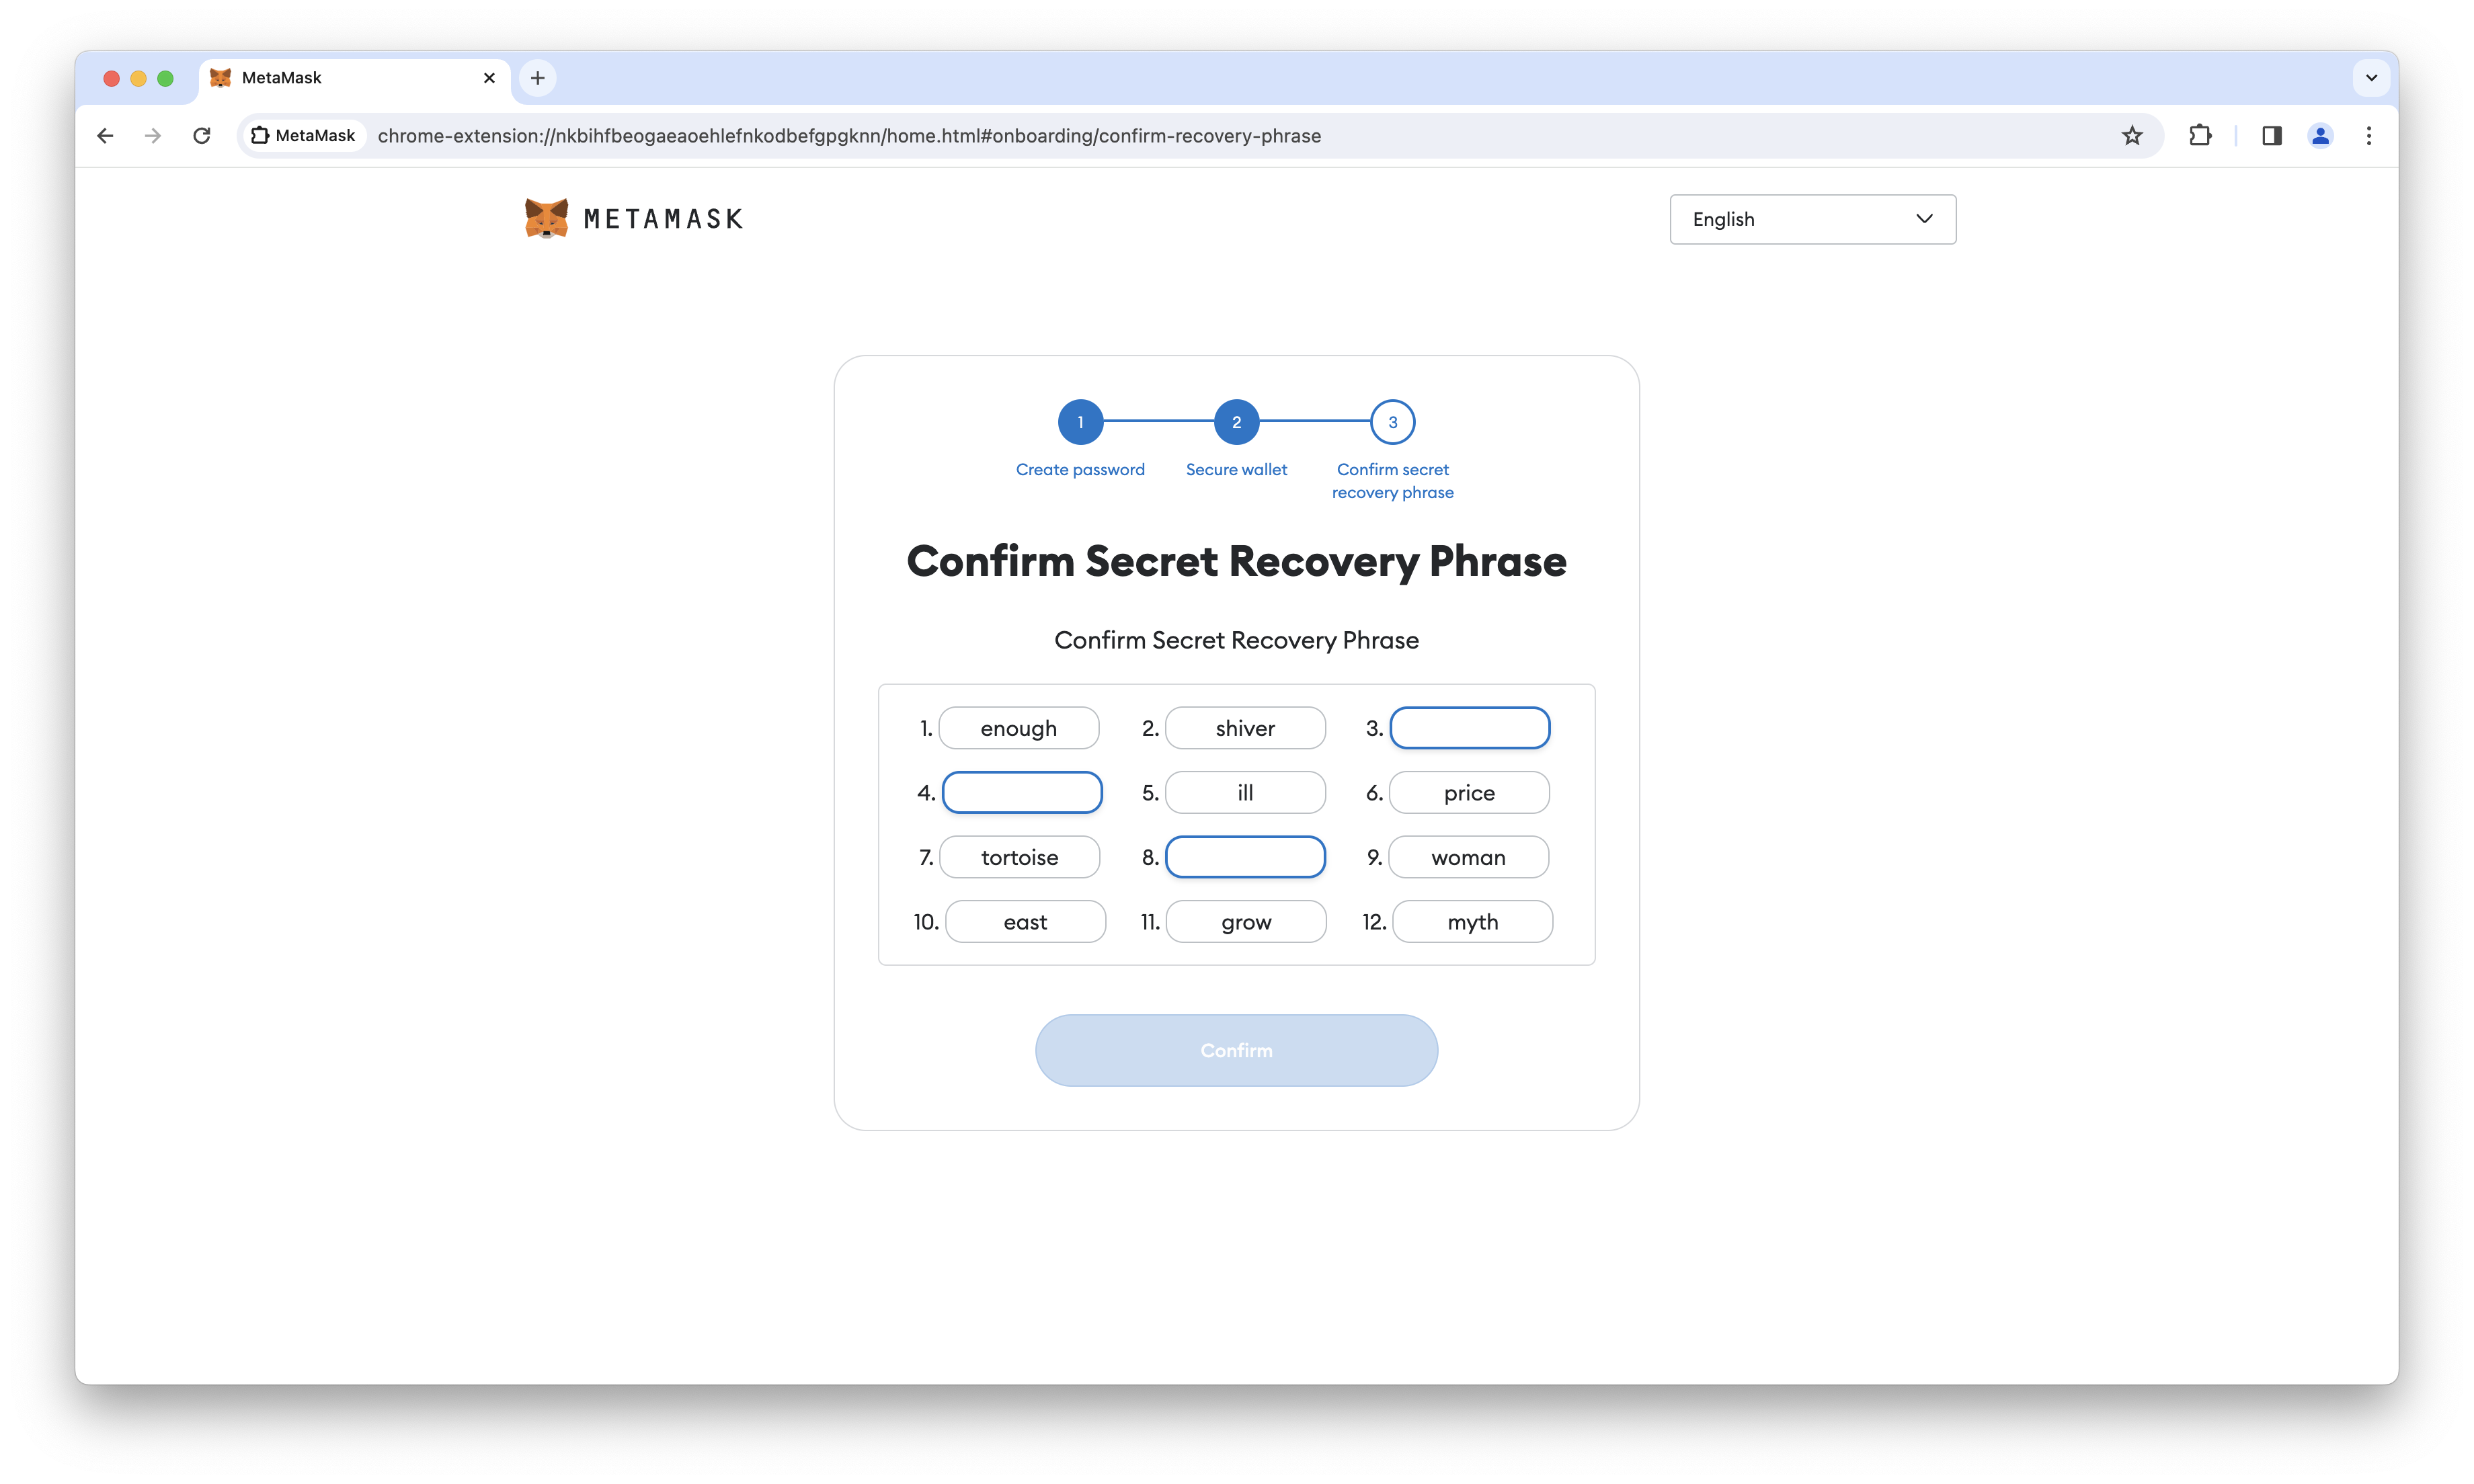The image size is (2474, 1484).
Task: Click the browser new tab plus button
Action: point(537,78)
